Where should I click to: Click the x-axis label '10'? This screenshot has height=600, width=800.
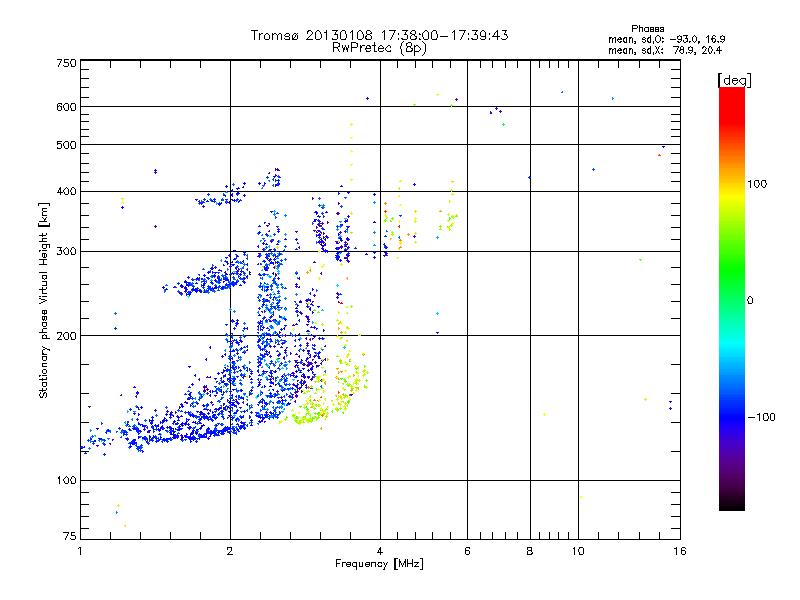(578, 551)
